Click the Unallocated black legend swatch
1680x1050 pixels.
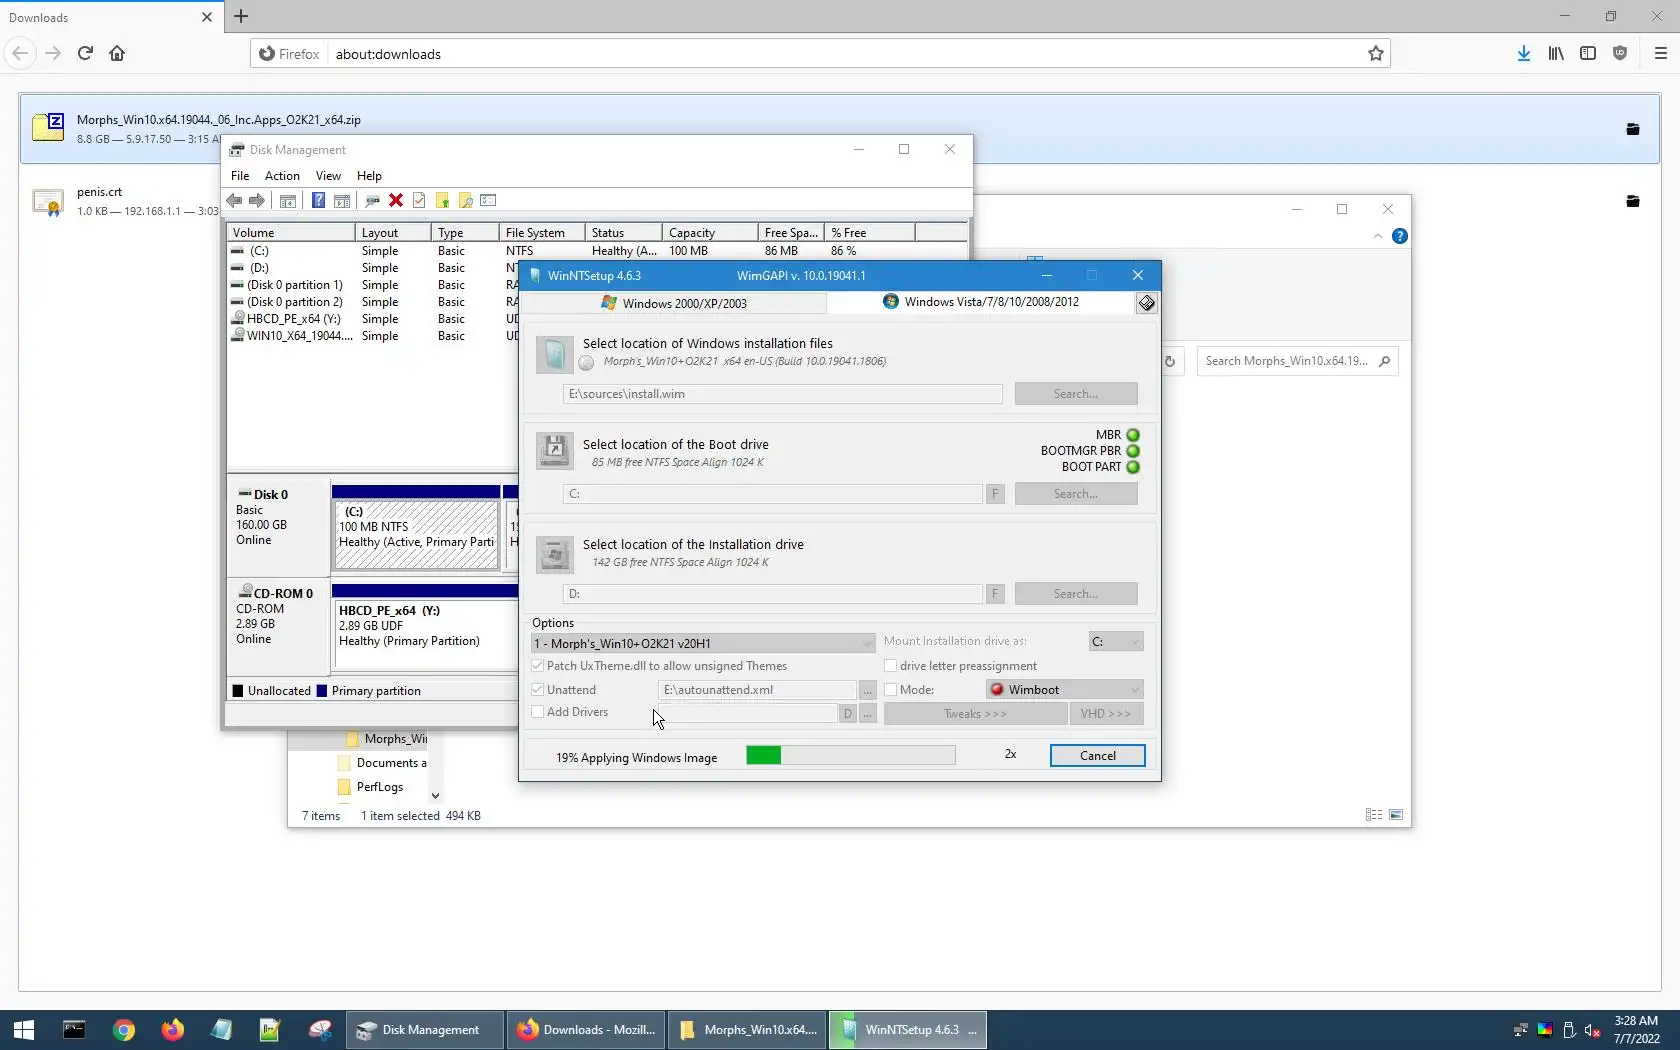coord(238,691)
